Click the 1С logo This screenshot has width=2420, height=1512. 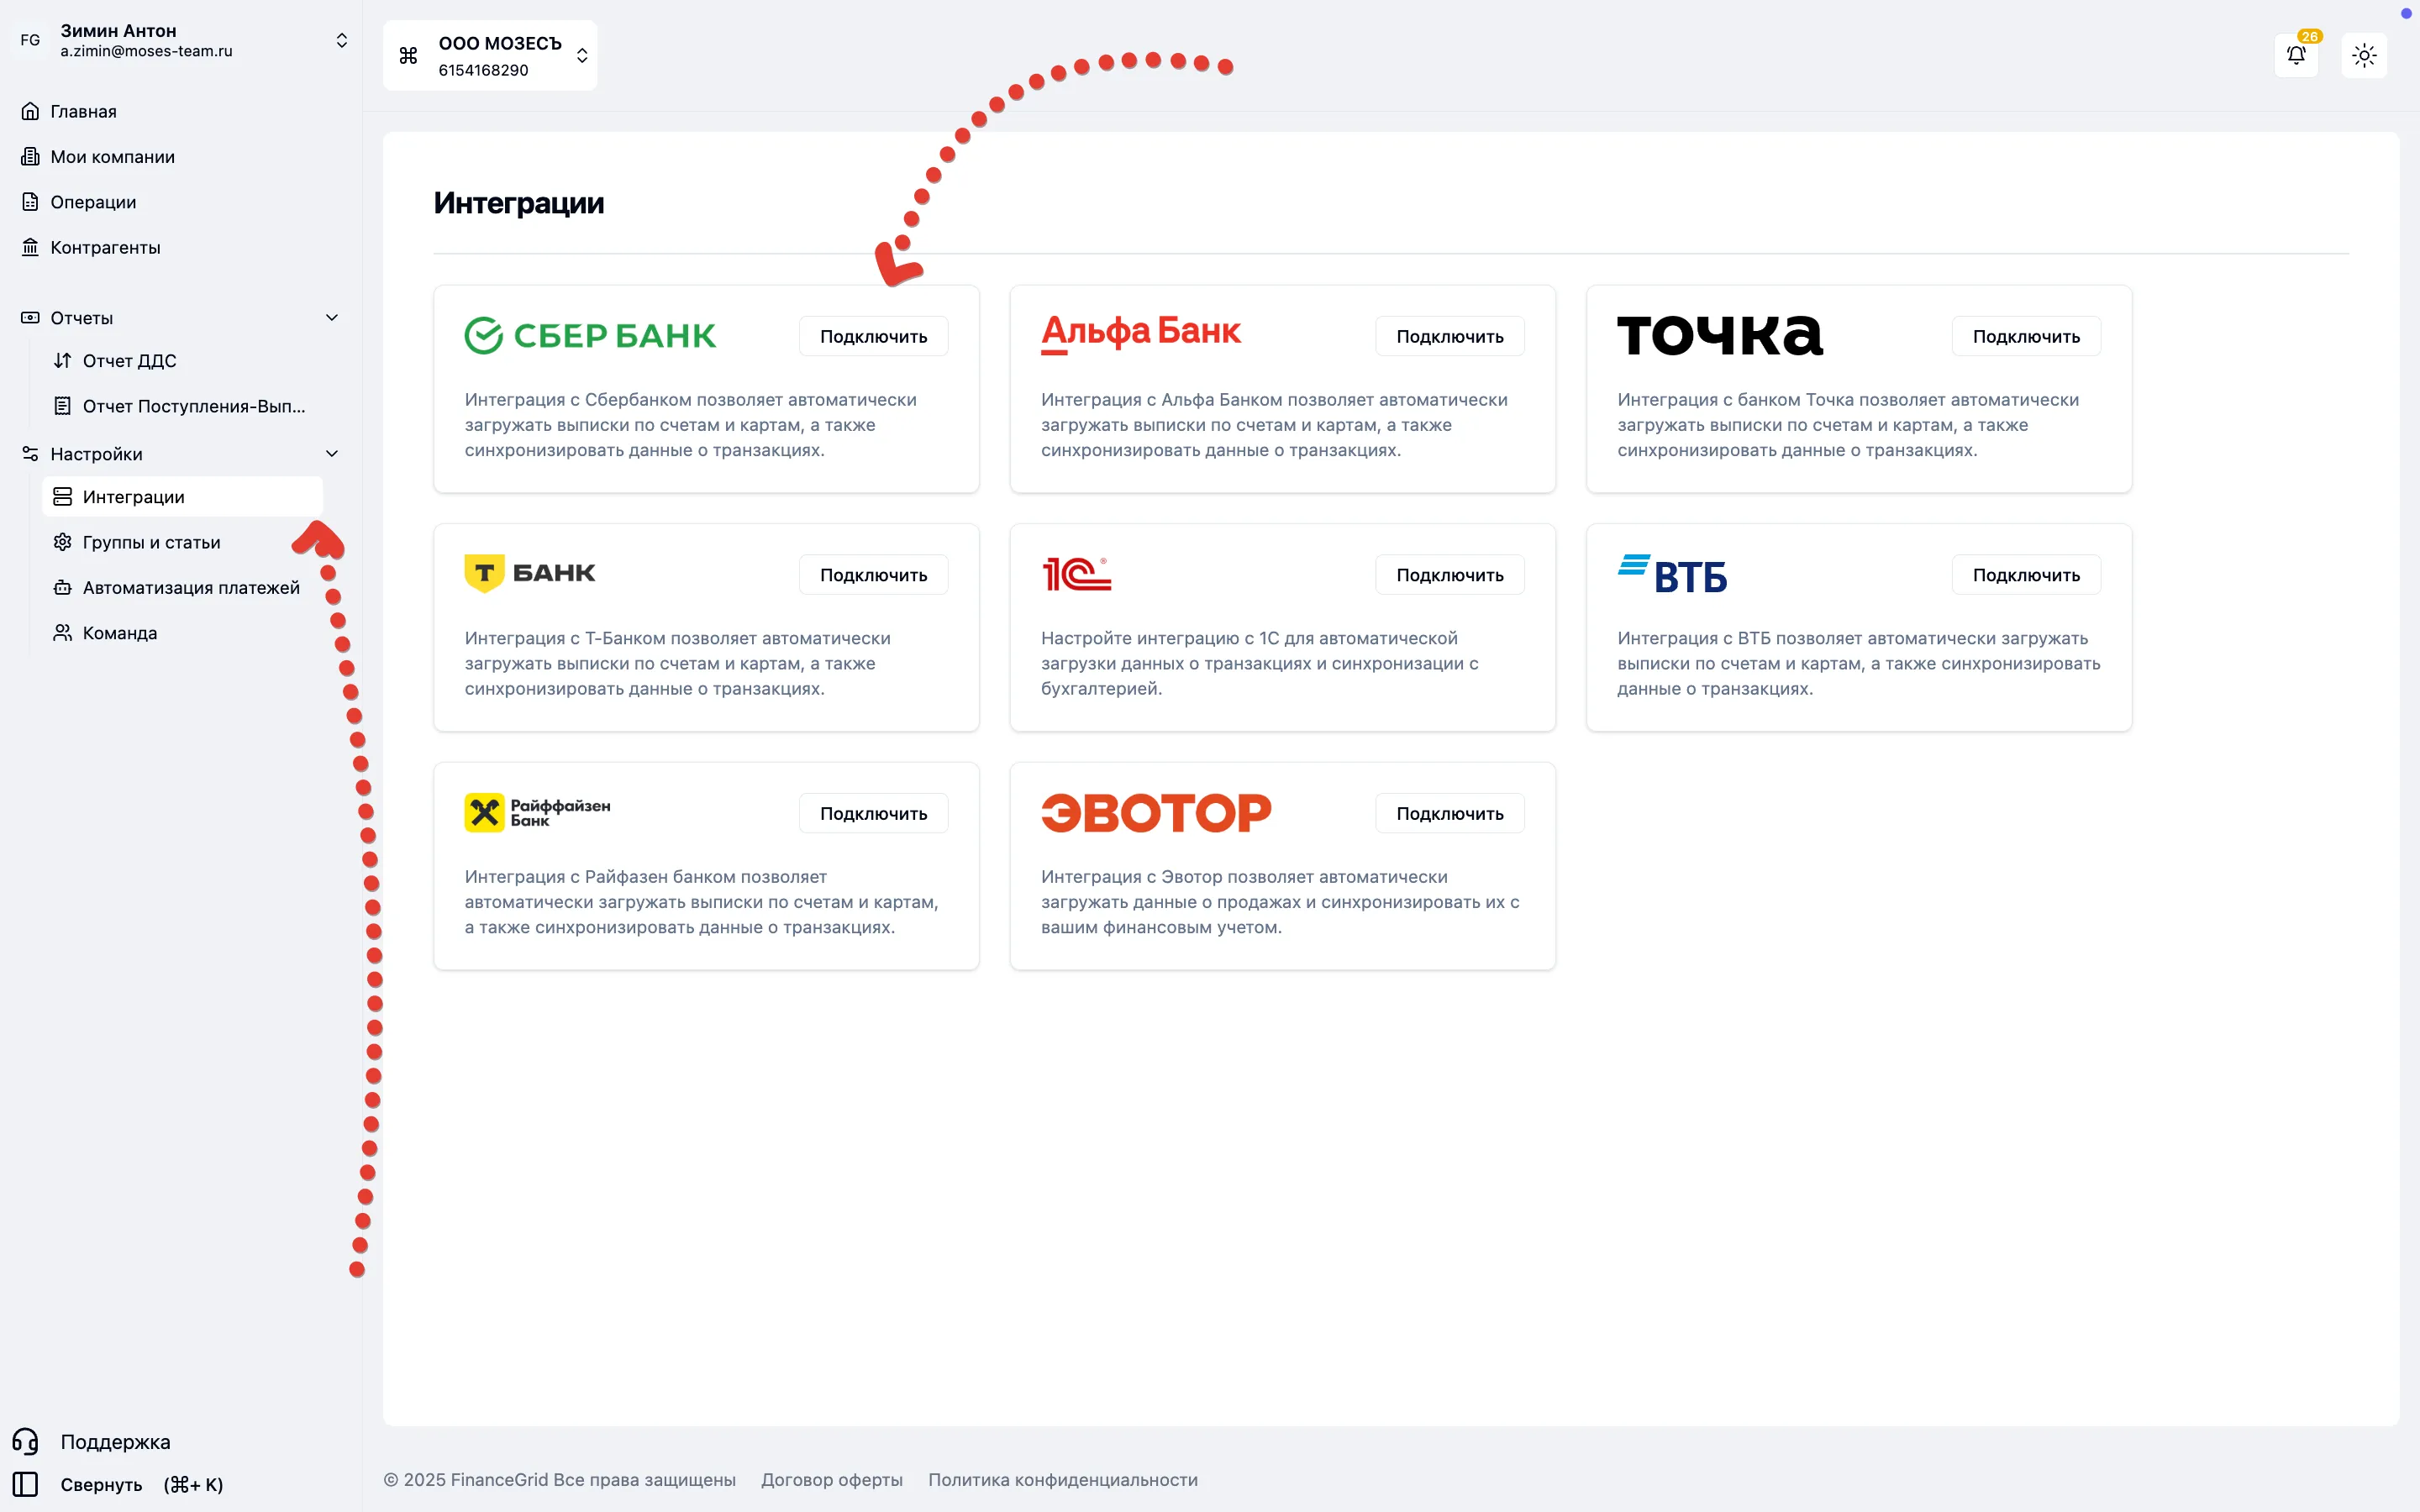[1076, 574]
